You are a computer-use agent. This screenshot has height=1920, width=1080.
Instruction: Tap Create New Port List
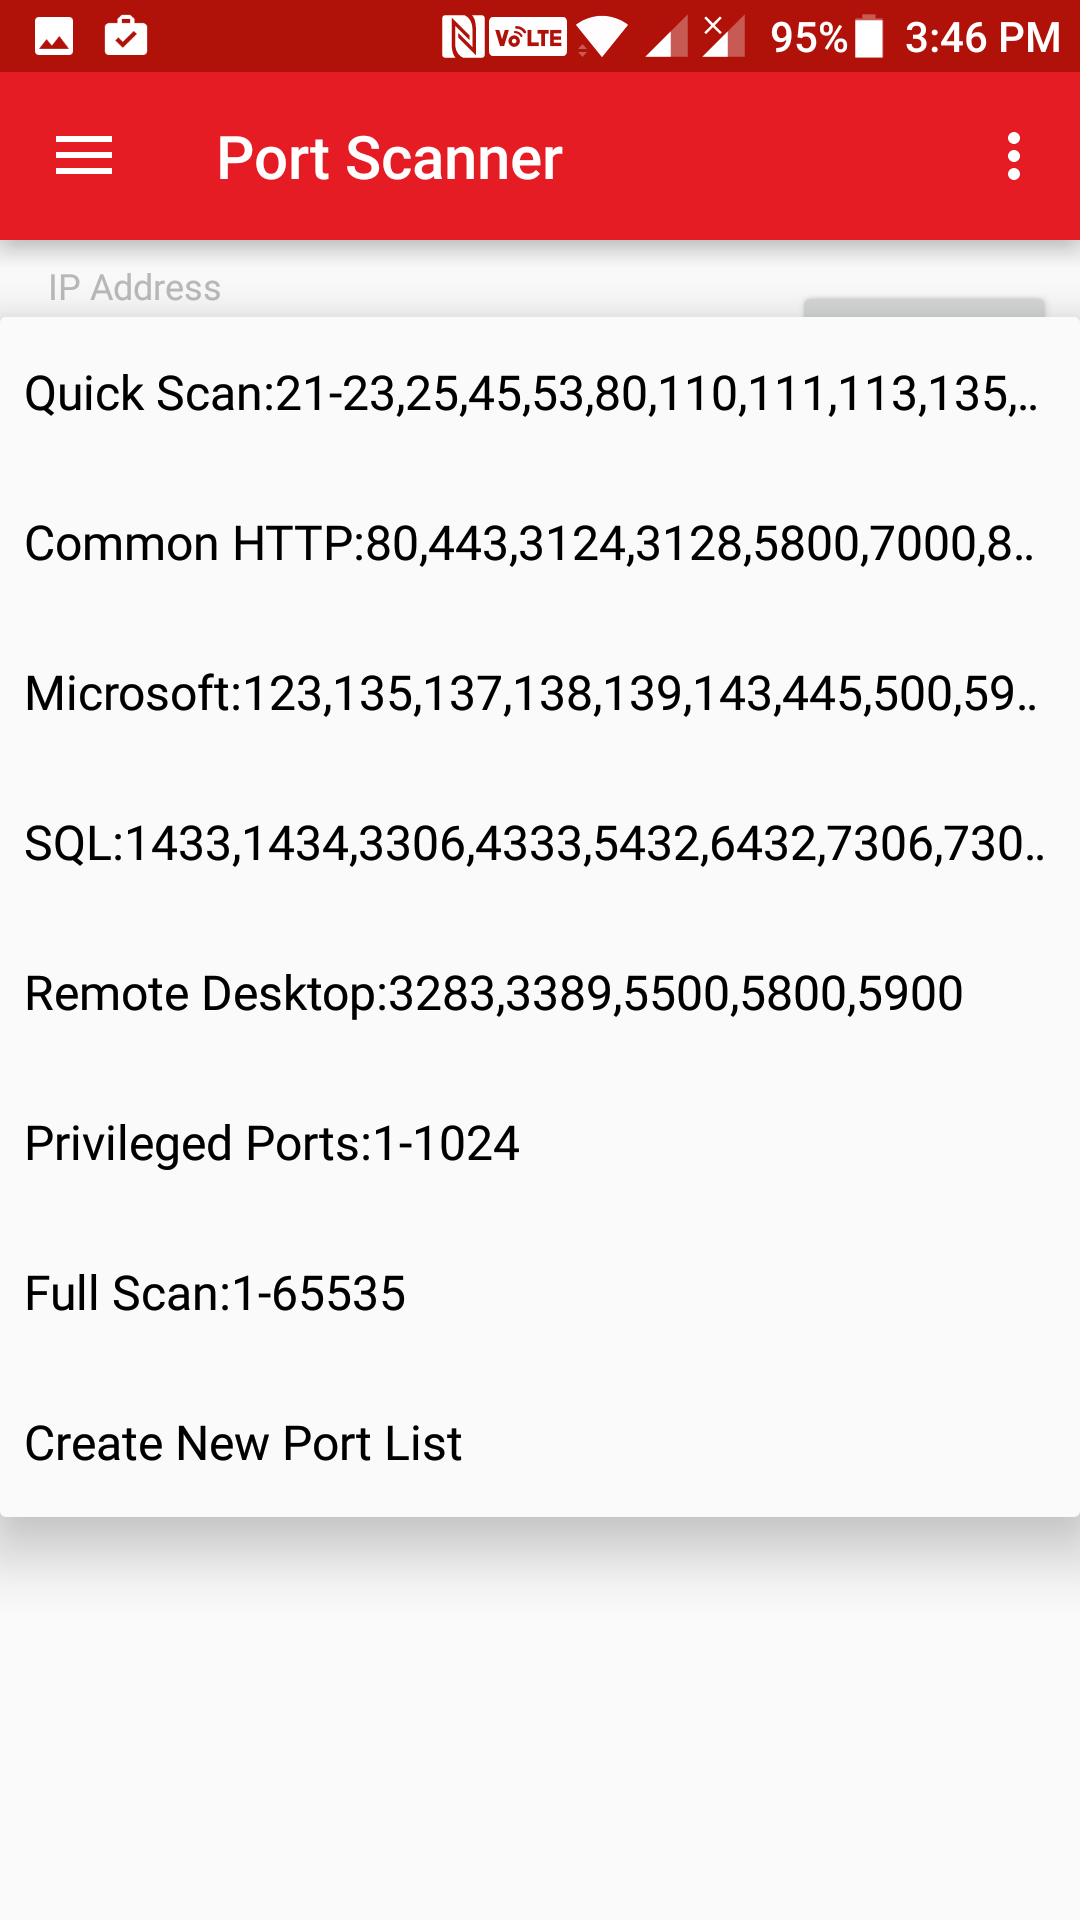point(242,1442)
